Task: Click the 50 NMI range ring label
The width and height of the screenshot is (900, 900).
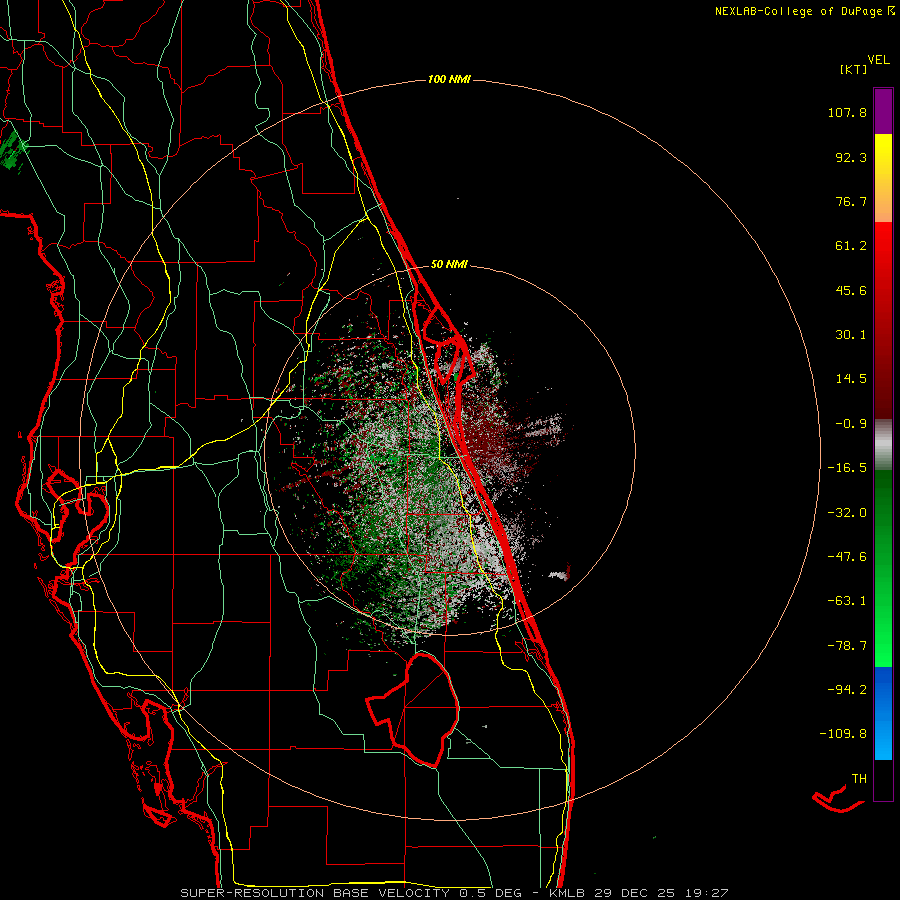Action: click(449, 264)
